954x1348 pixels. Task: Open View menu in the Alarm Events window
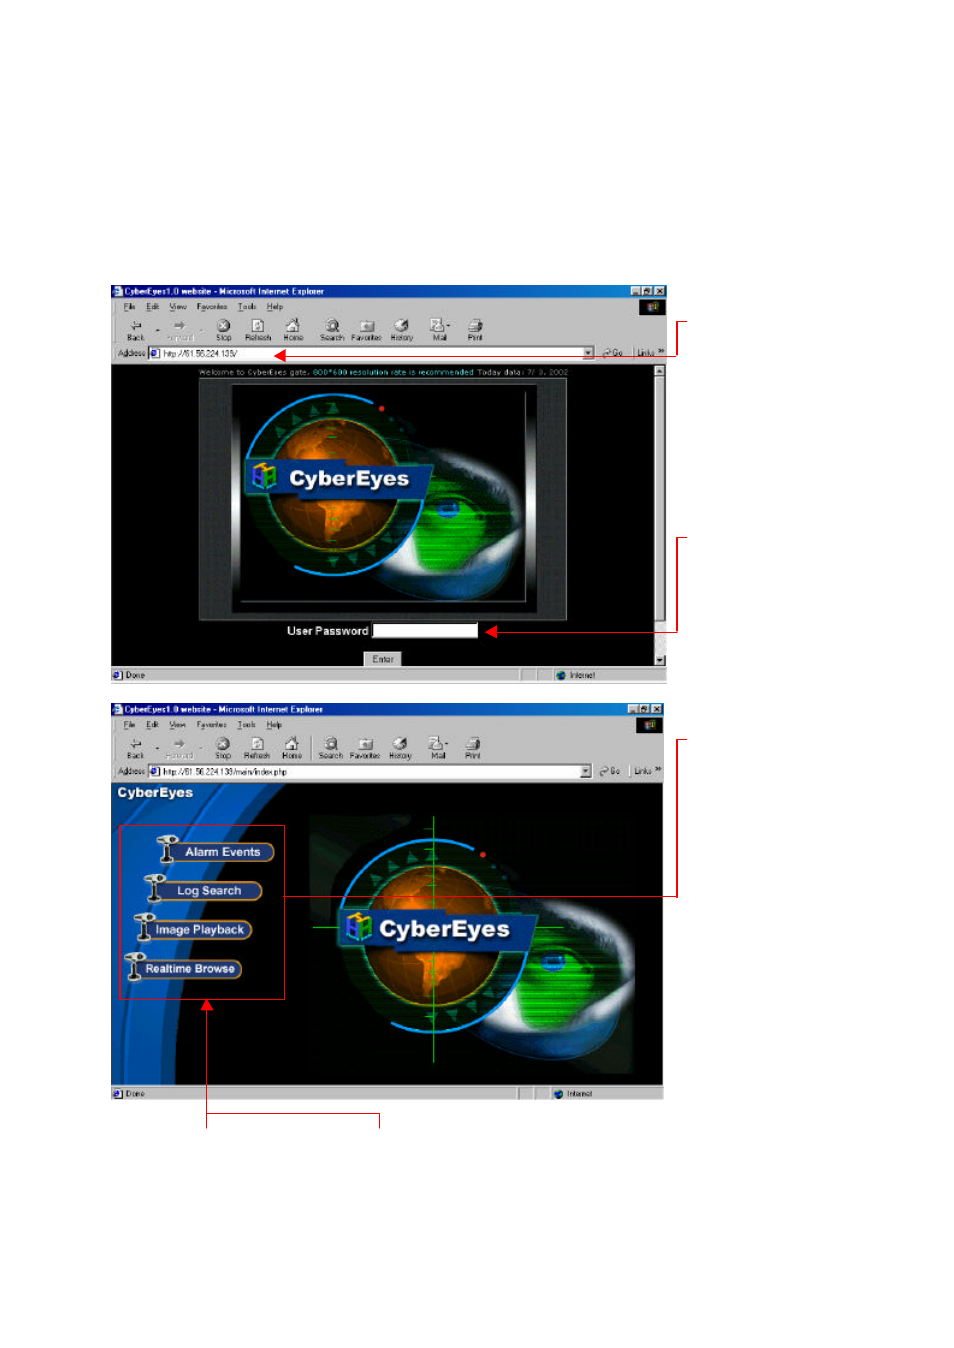(x=178, y=725)
